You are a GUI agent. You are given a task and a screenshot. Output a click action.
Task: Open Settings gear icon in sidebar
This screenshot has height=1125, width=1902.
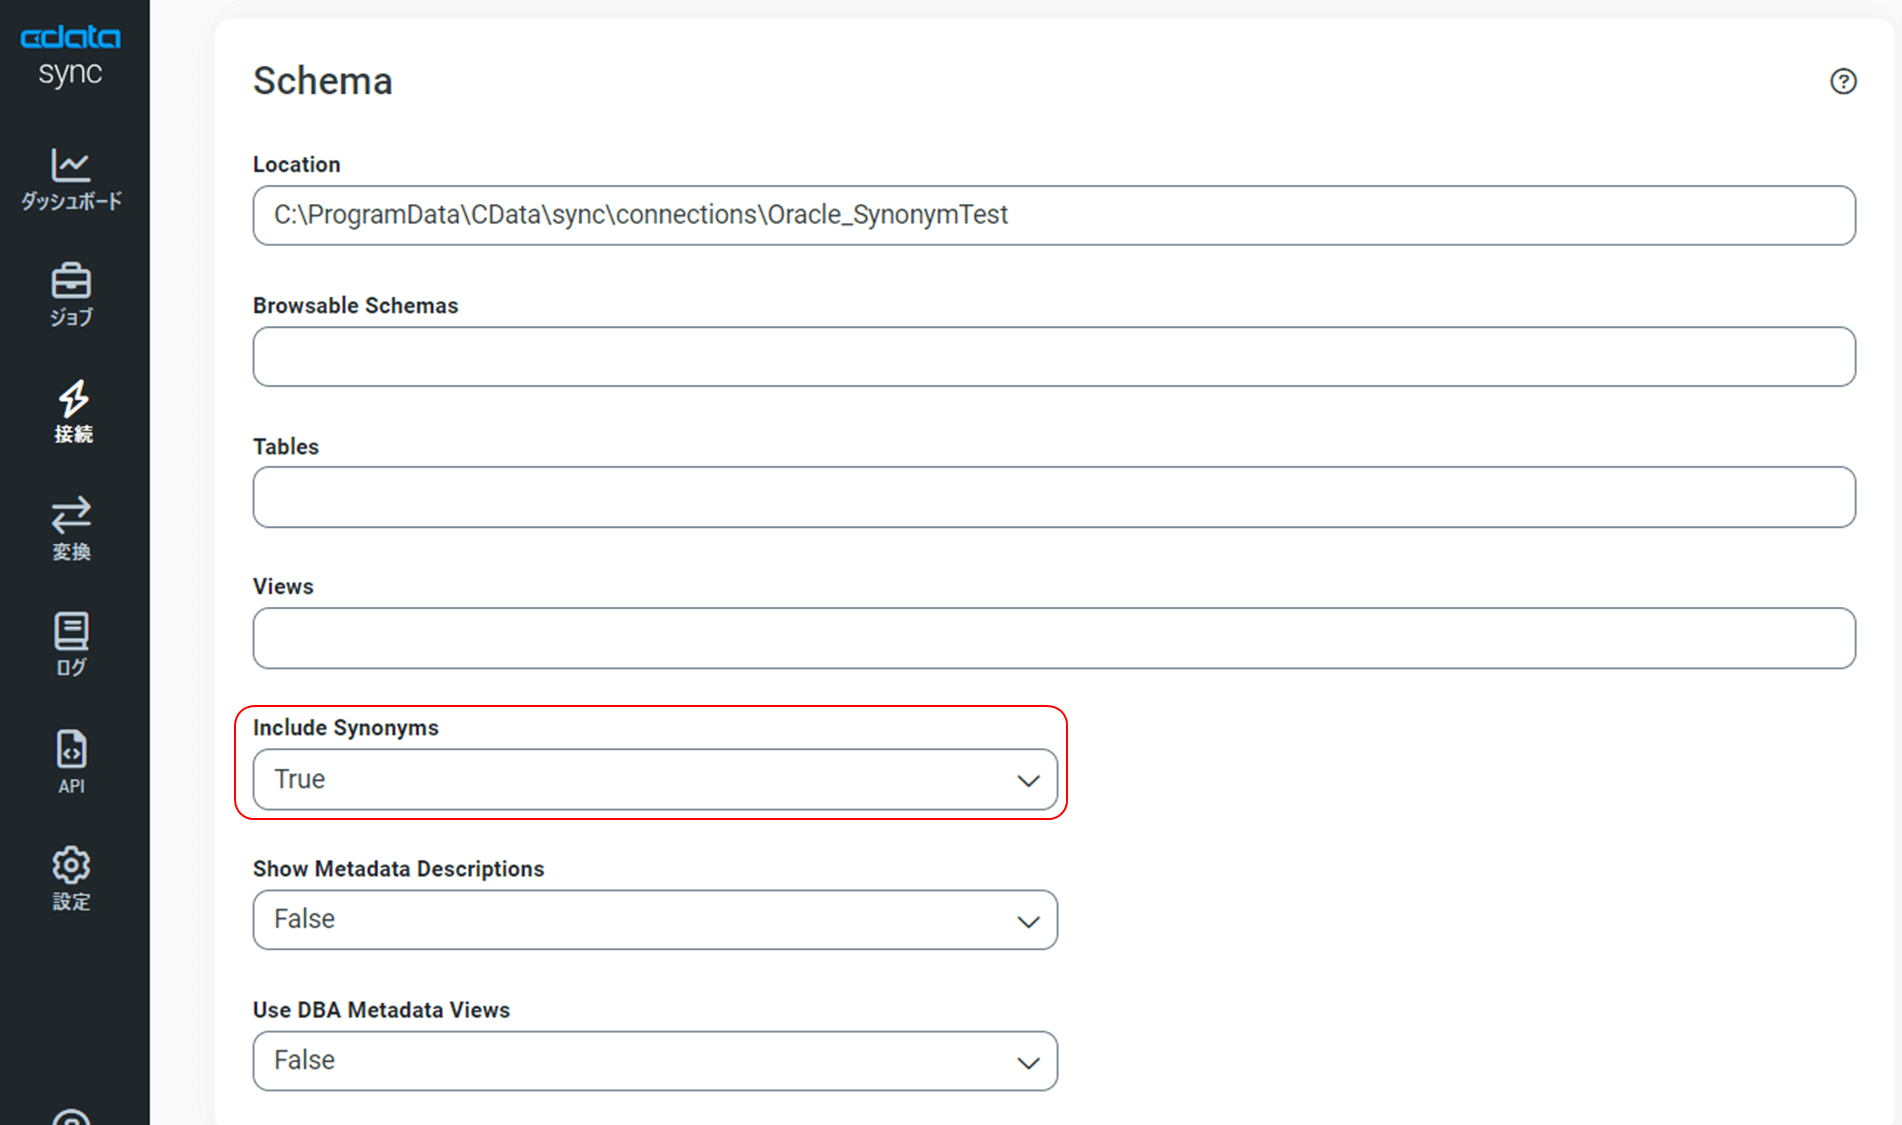[71, 866]
